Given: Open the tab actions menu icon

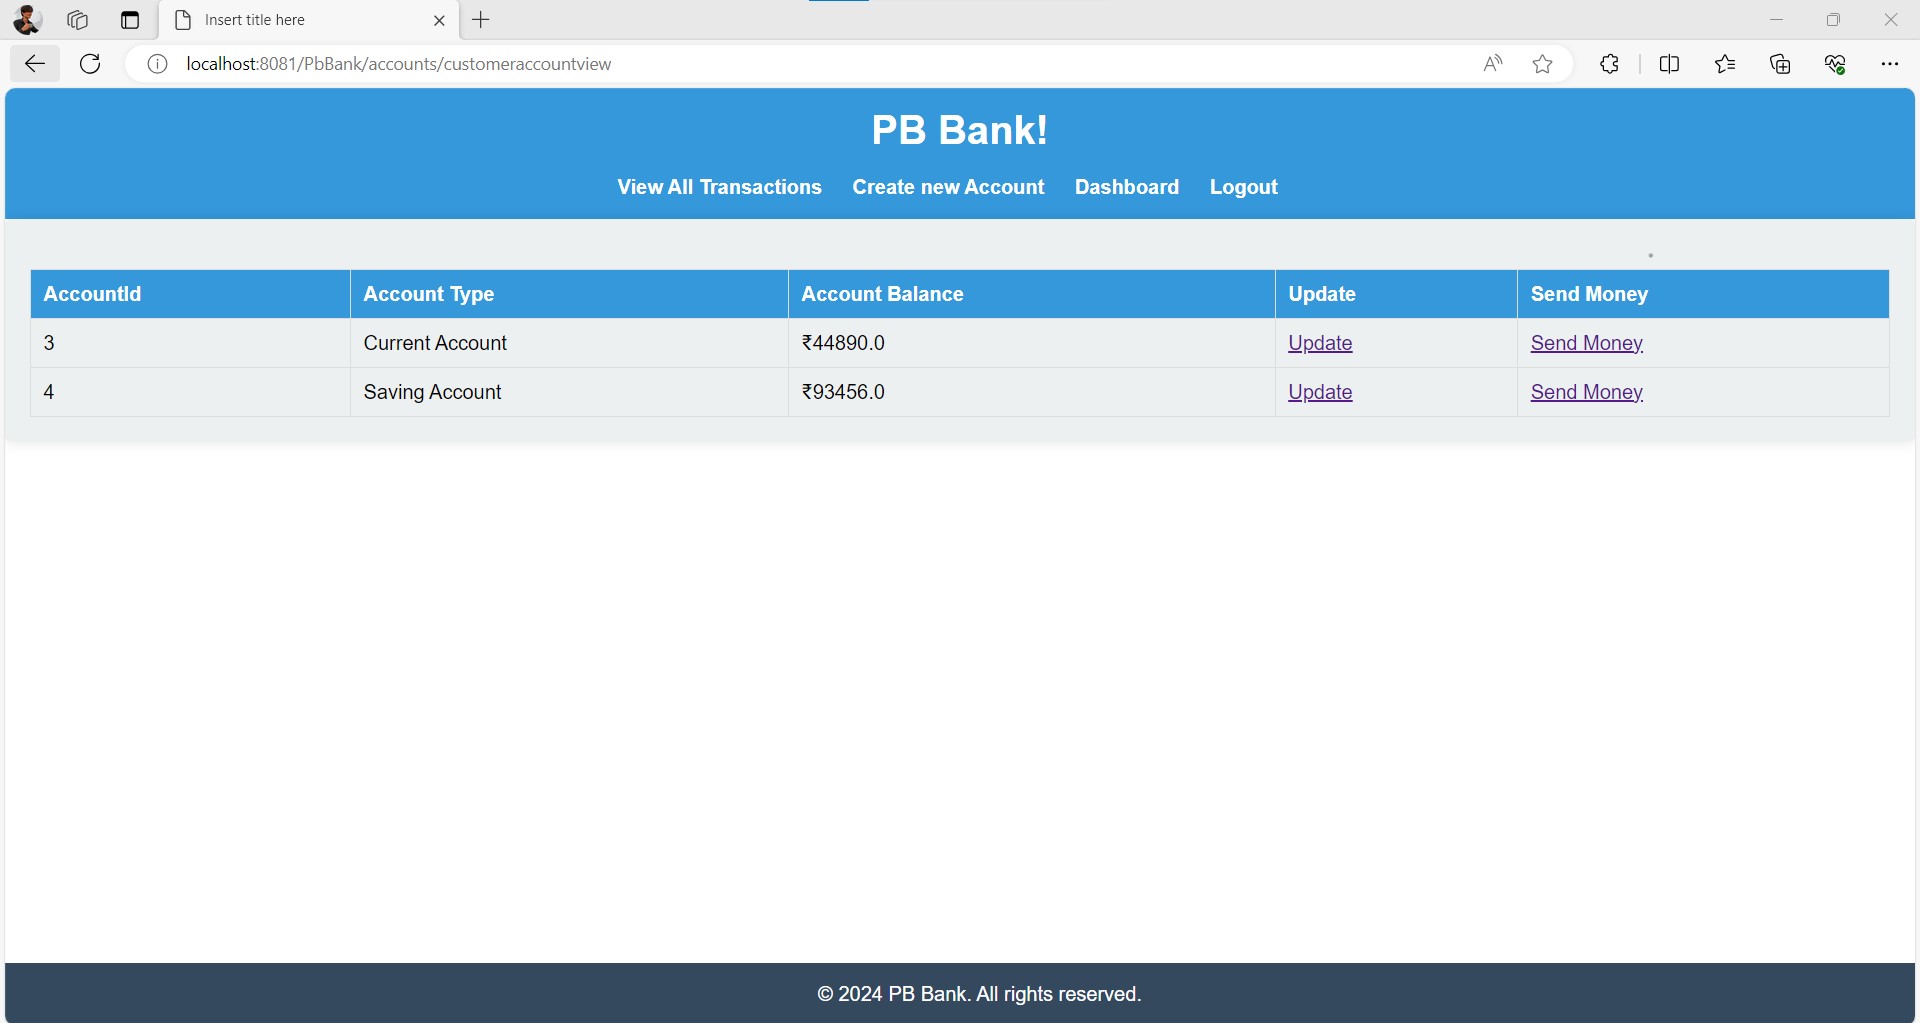Looking at the screenshot, I should (x=130, y=20).
